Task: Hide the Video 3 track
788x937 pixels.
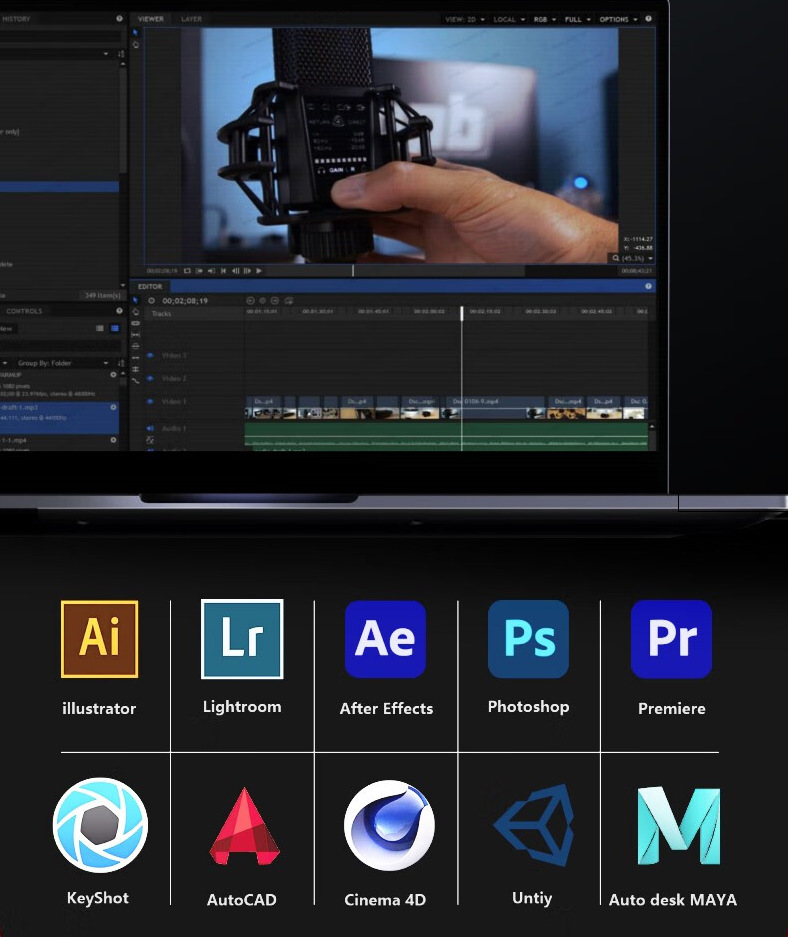Action: (x=150, y=356)
